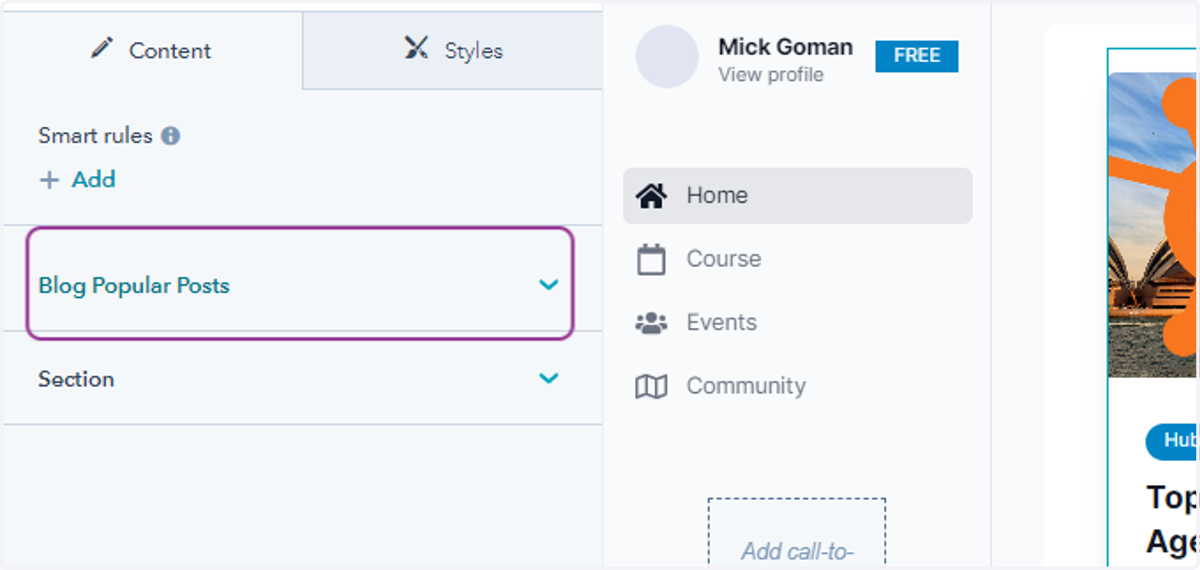Screen dimensions: 1200x570
Task: Switch to the Styles tab
Action: click(x=452, y=50)
